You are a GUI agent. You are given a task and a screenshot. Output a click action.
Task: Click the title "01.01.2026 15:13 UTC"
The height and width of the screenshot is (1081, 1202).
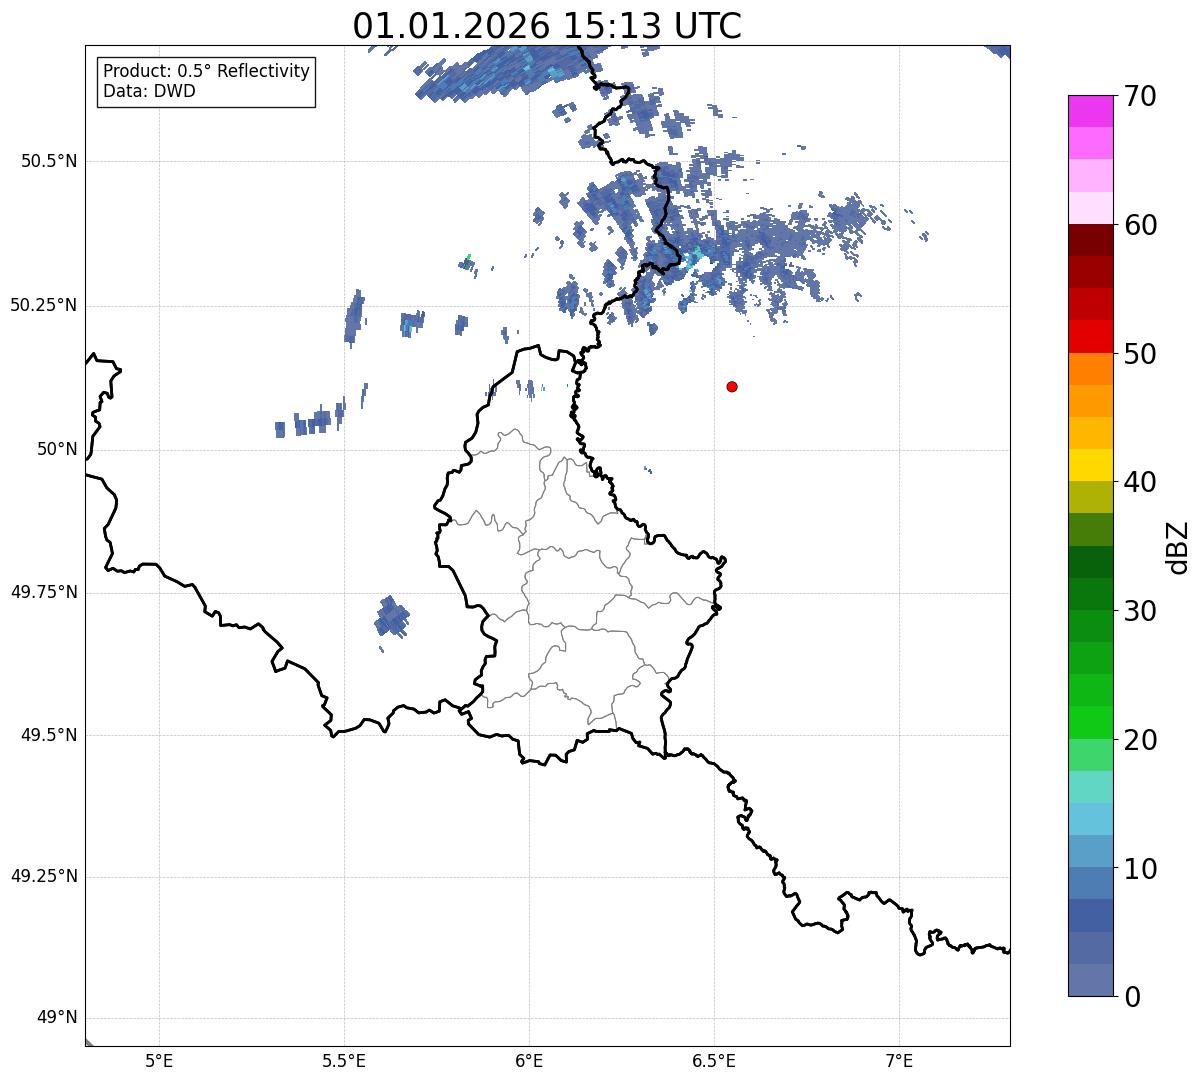point(547,26)
